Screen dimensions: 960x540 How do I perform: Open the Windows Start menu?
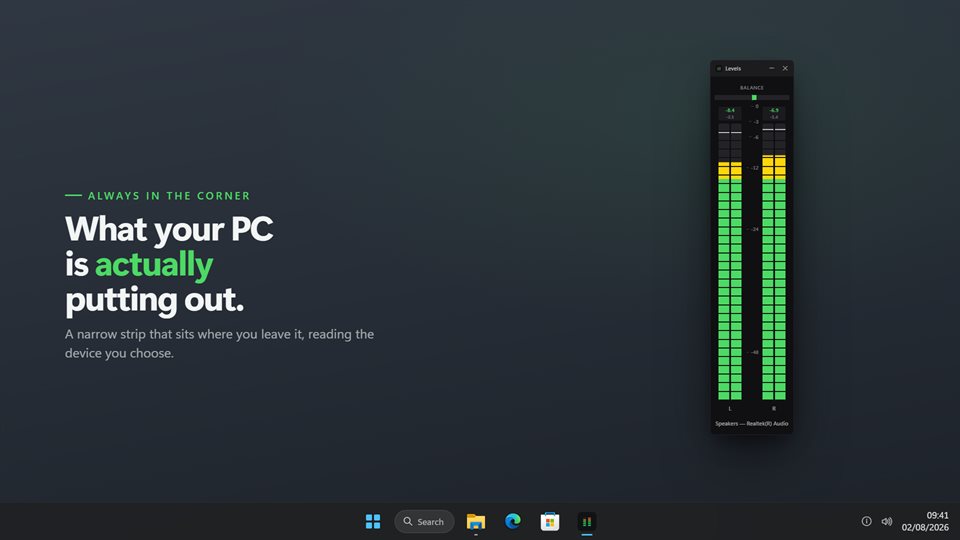(373, 522)
